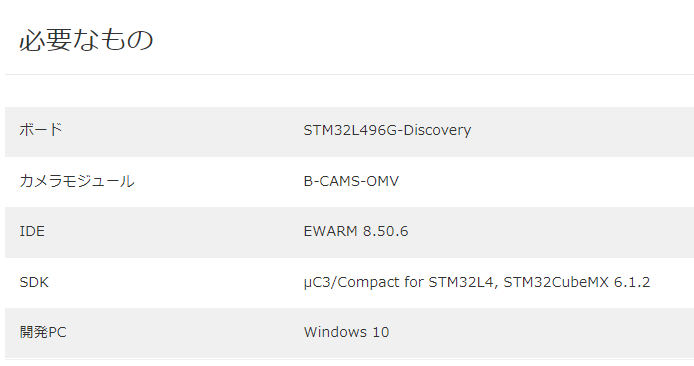Click the word EWARM
This screenshot has height=366, width=694.
click(330, 231)
